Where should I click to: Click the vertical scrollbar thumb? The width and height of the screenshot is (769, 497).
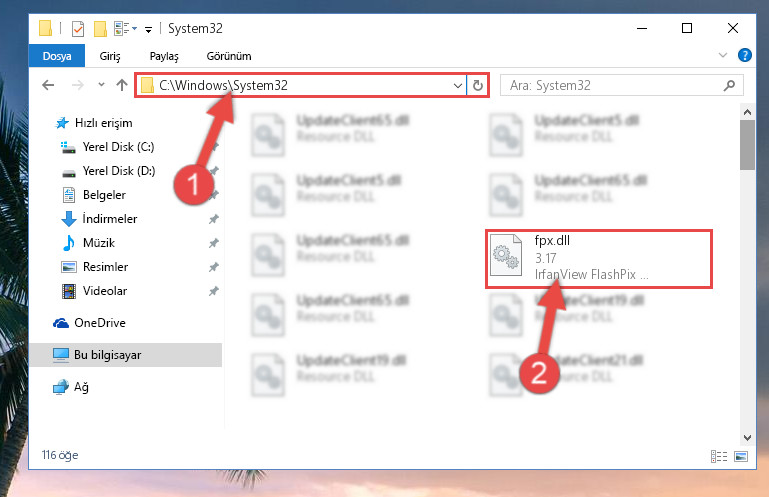click(747, 145)
